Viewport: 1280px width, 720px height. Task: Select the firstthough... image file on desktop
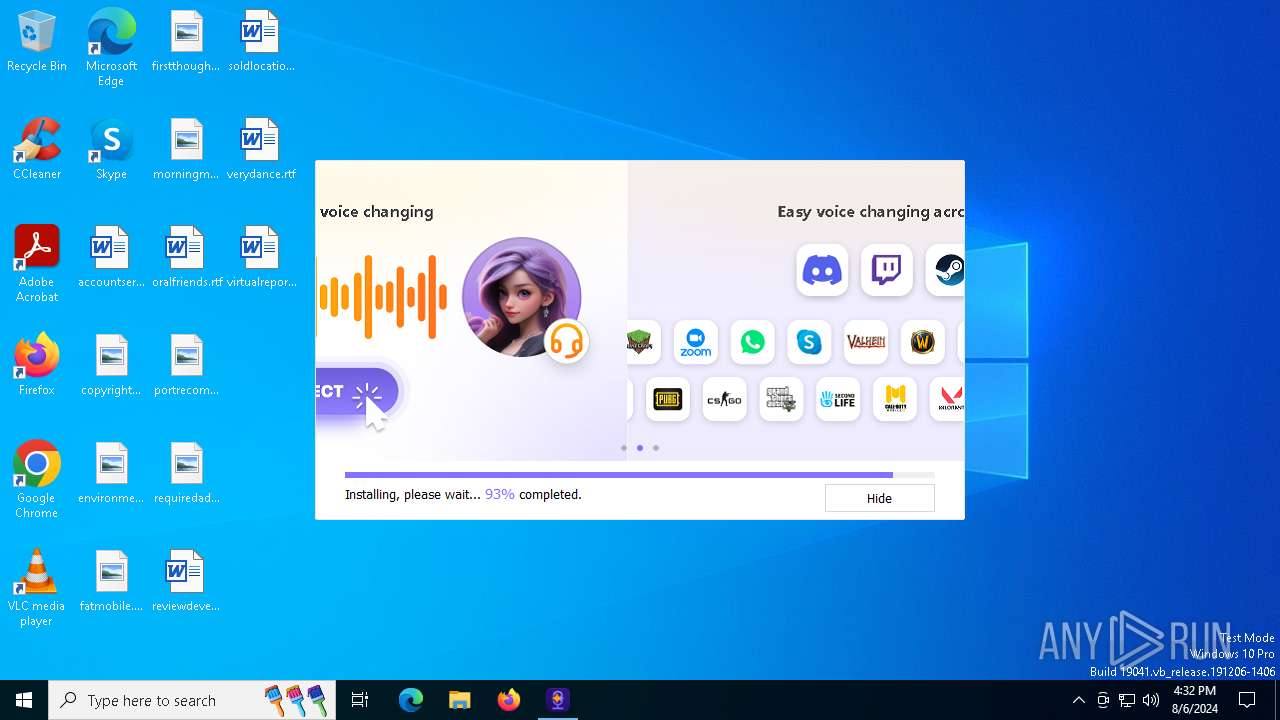tap(186, 42)
